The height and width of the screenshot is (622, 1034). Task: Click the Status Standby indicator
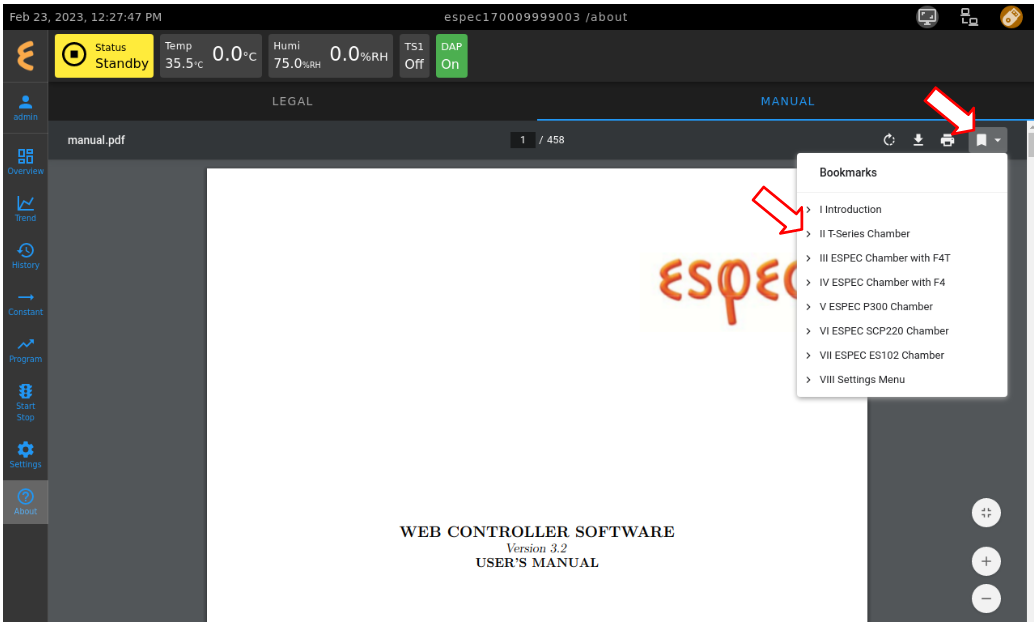click(104, 56)
